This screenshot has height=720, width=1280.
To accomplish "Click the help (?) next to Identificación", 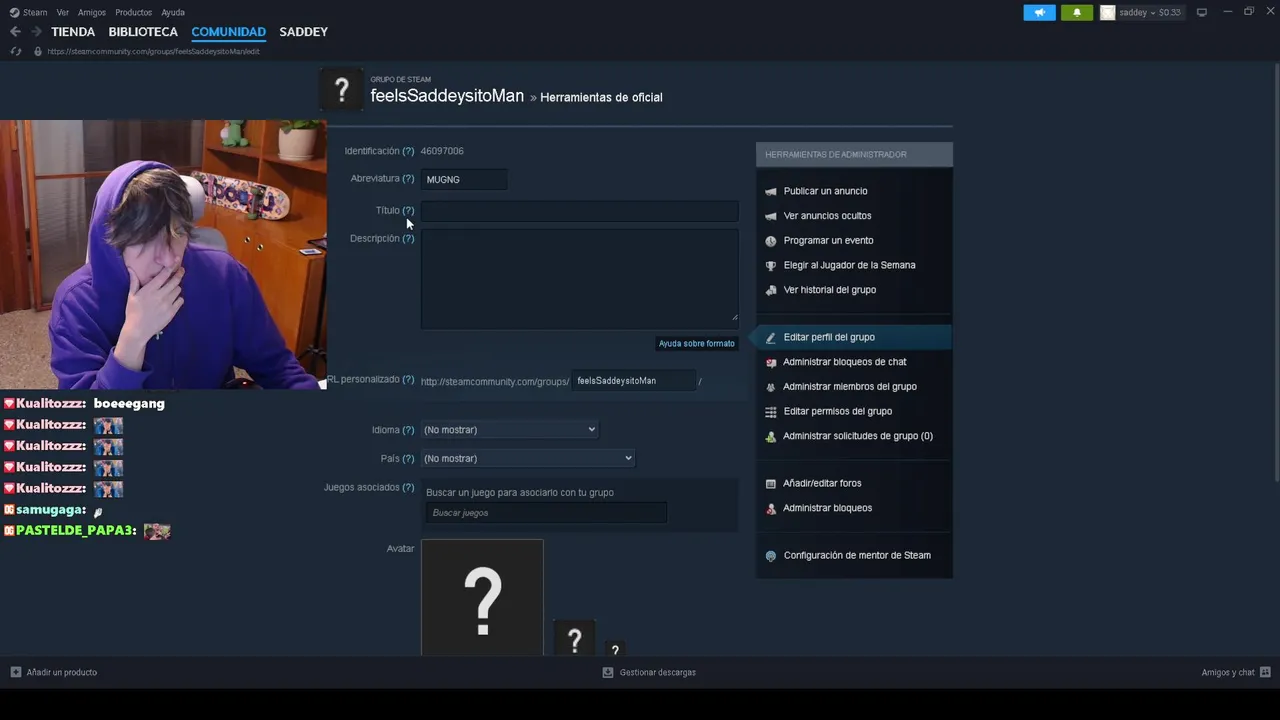I will point(408,151).
